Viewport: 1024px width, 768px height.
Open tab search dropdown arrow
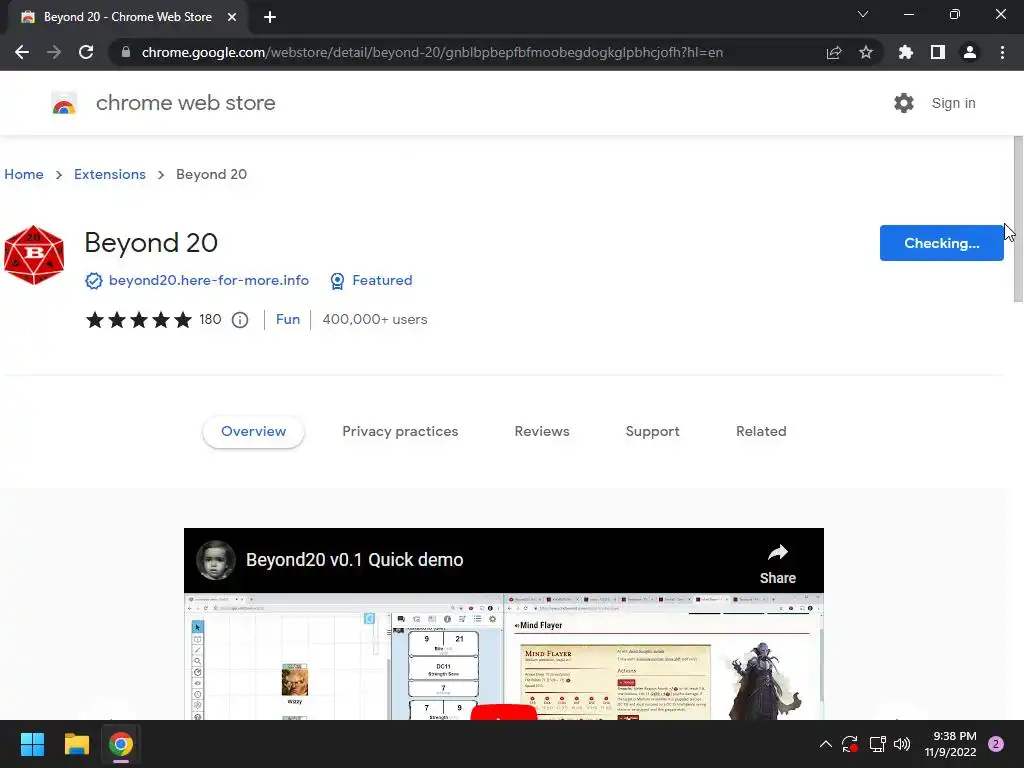(863, 14)
